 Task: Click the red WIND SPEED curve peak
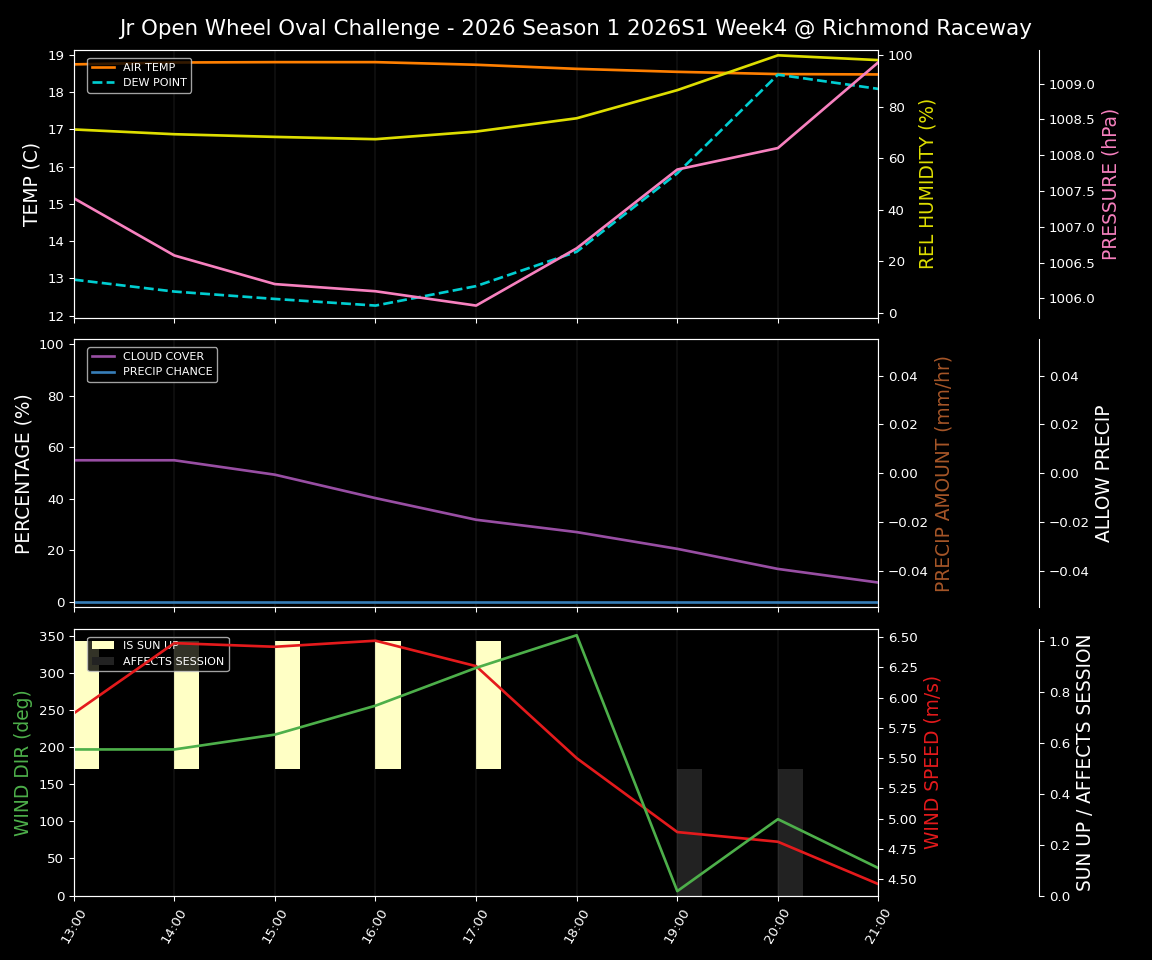375,641
